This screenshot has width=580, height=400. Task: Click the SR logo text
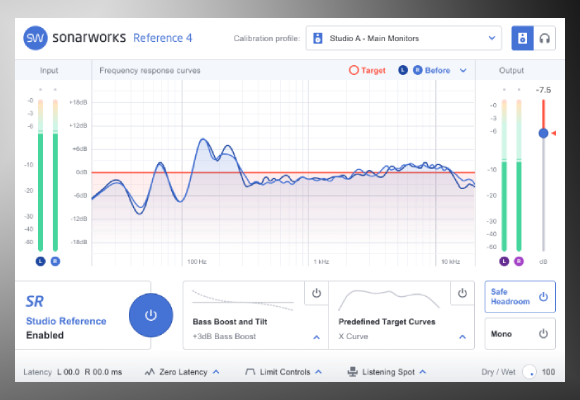(x=35, y=302)
